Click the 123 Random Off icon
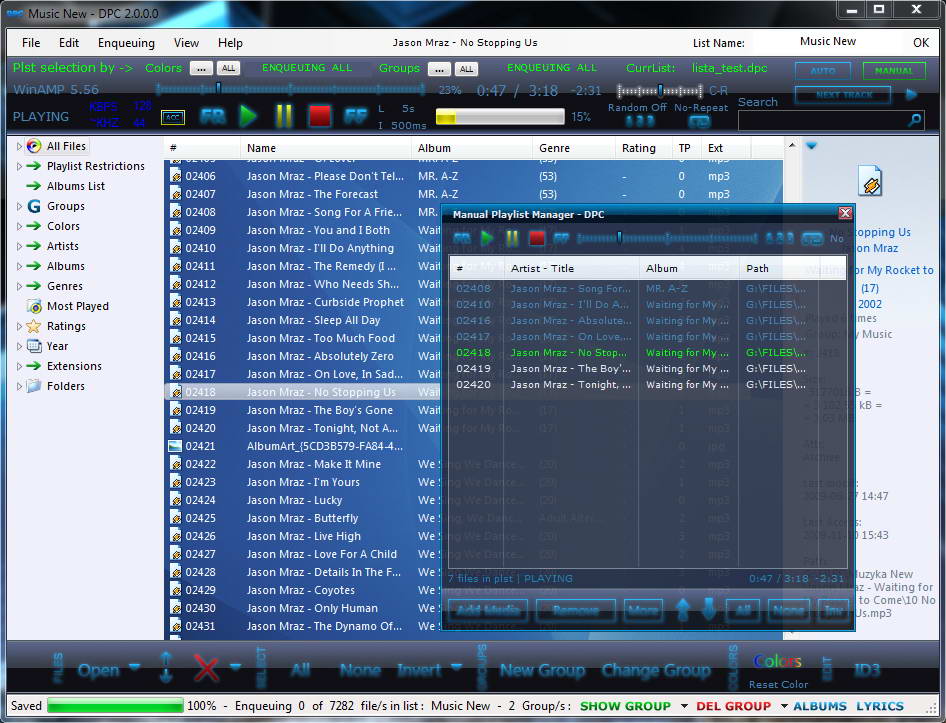Viewport: 946px width, 723px height. 640,121
